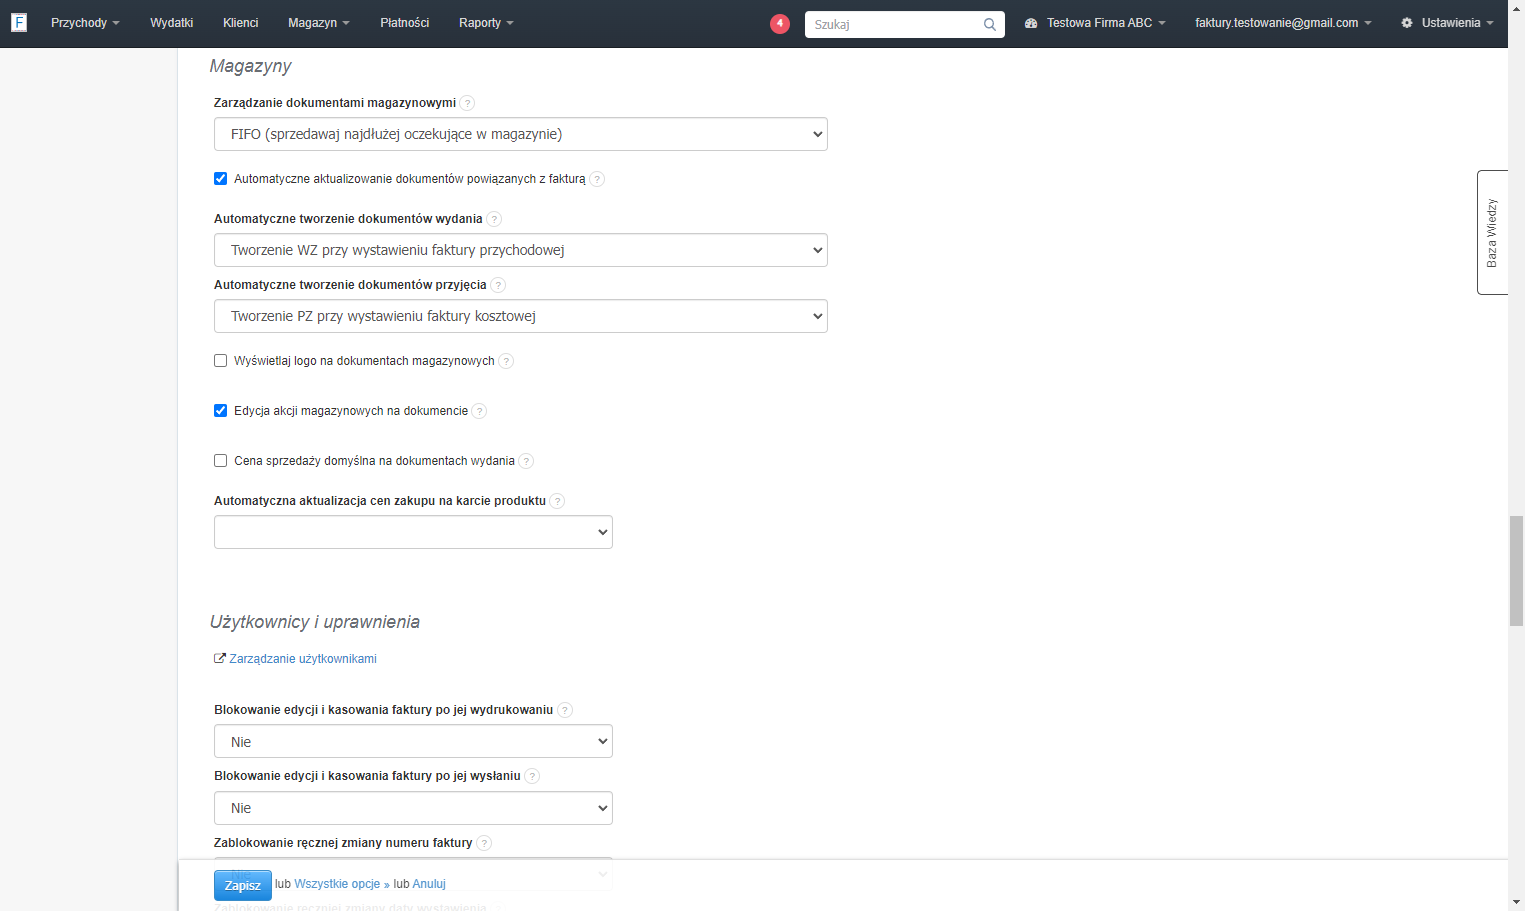Screen dimensions: 1525x911
Task: Click the app logo icon in the navbar
Action: click(19, 22)
